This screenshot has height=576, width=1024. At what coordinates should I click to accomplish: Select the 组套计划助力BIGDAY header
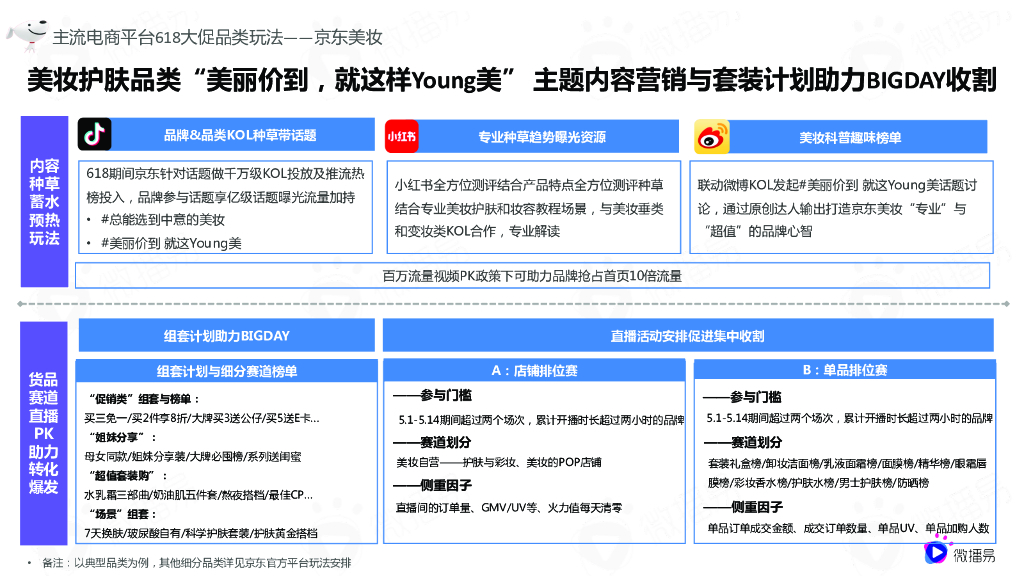[227, 336]
